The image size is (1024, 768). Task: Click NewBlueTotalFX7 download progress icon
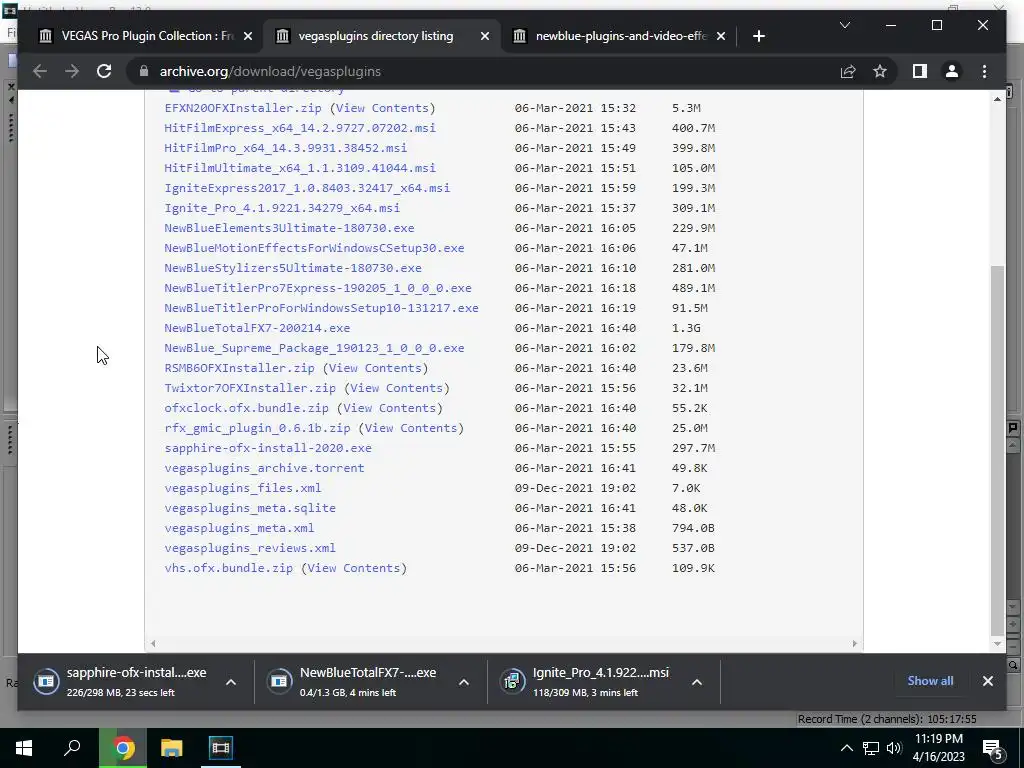280,681
